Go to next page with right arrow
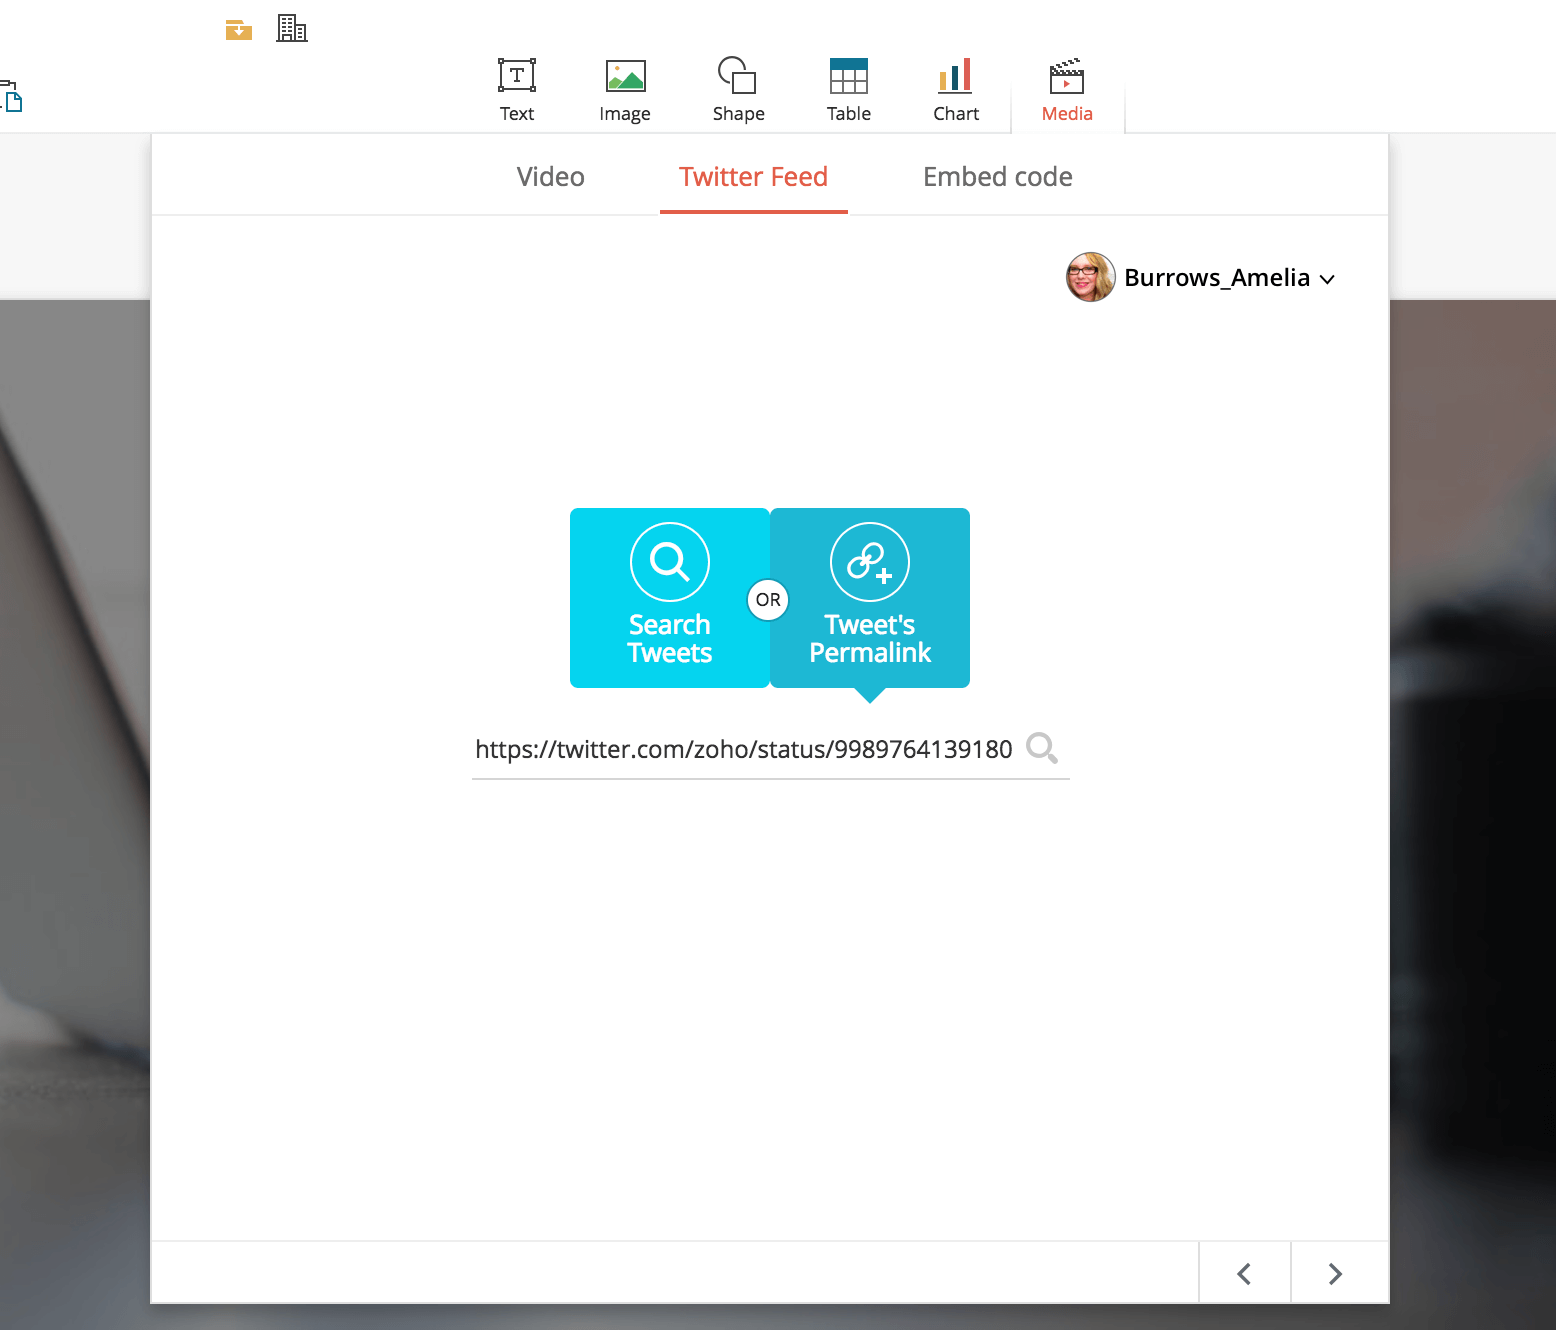The height and width of the screenshot is (1330, 1556). tap(1336, 1273)
